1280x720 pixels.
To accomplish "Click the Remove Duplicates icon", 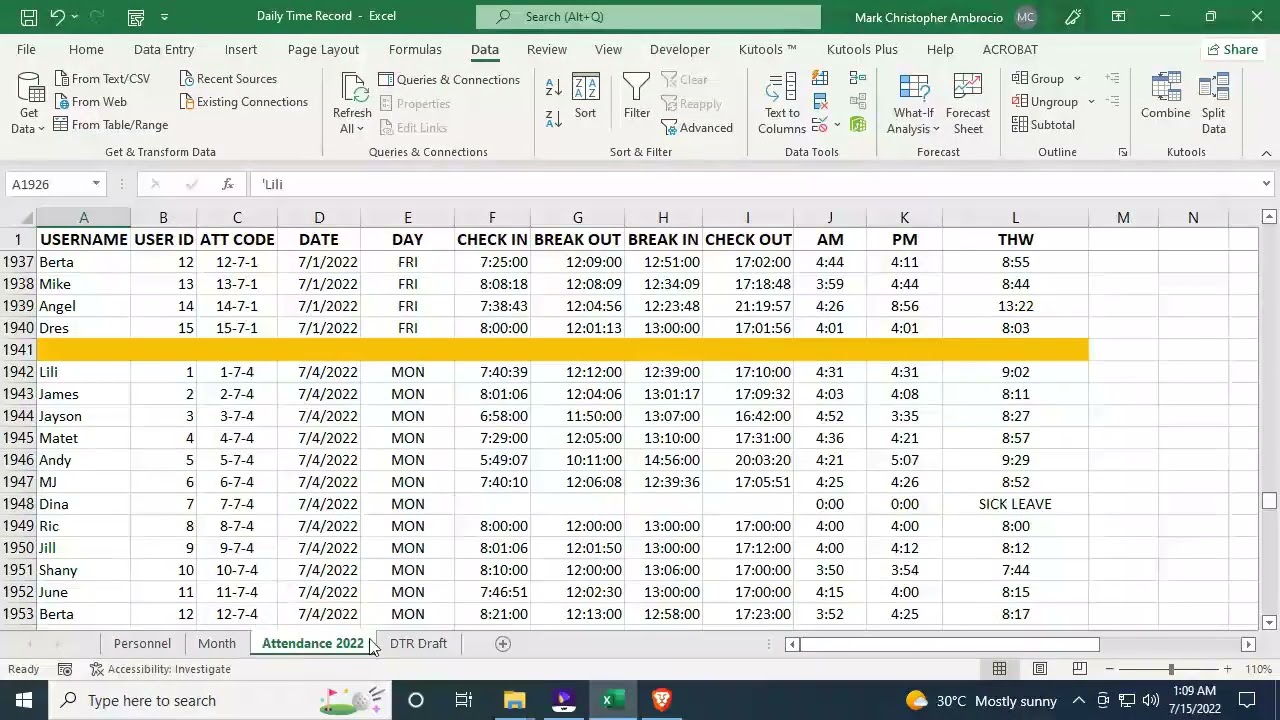I will click(820, 102).
